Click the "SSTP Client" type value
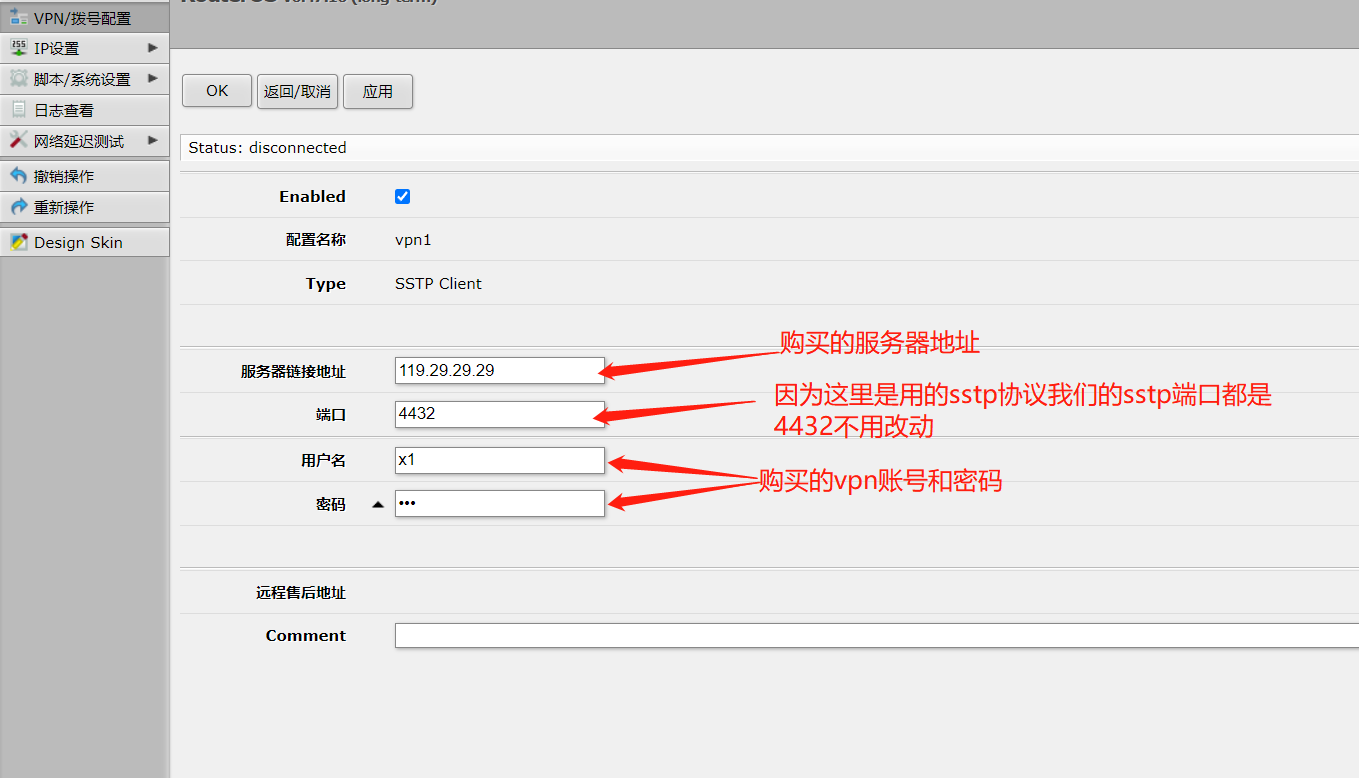The image size is (1359, 778). [438, 284]
